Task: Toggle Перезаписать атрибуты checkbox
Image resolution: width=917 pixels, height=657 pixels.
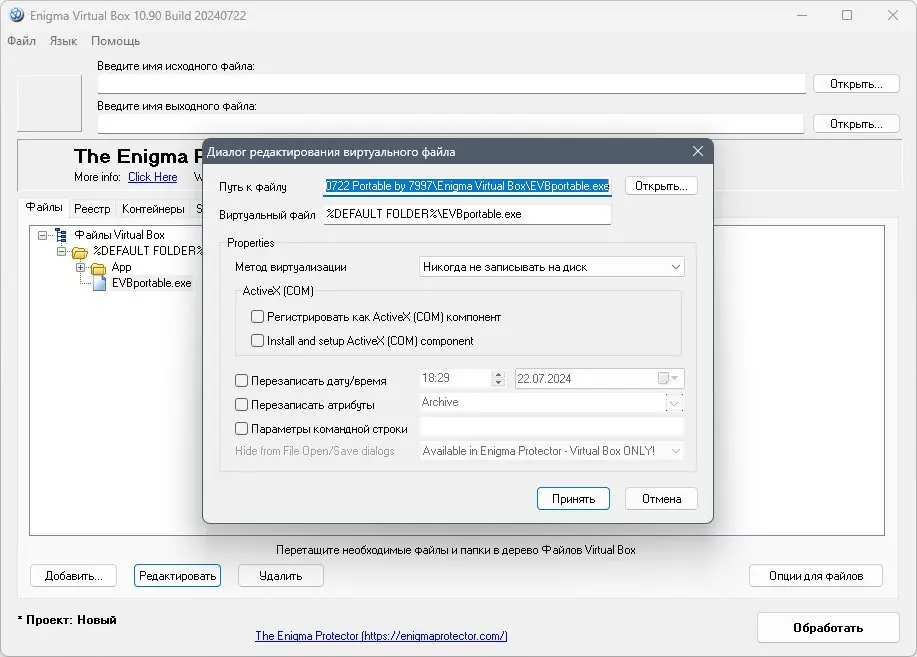Action: [x=241, y=404]
